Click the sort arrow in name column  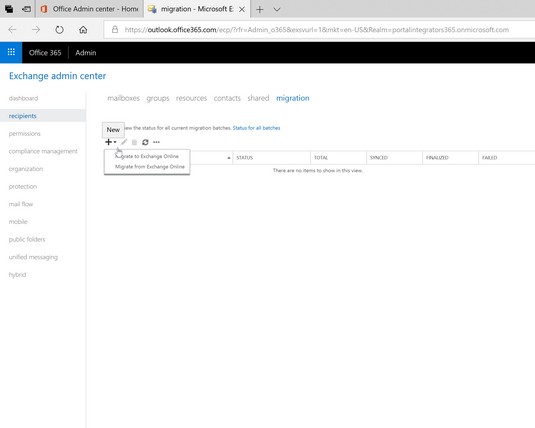click(x=229, y=158)
